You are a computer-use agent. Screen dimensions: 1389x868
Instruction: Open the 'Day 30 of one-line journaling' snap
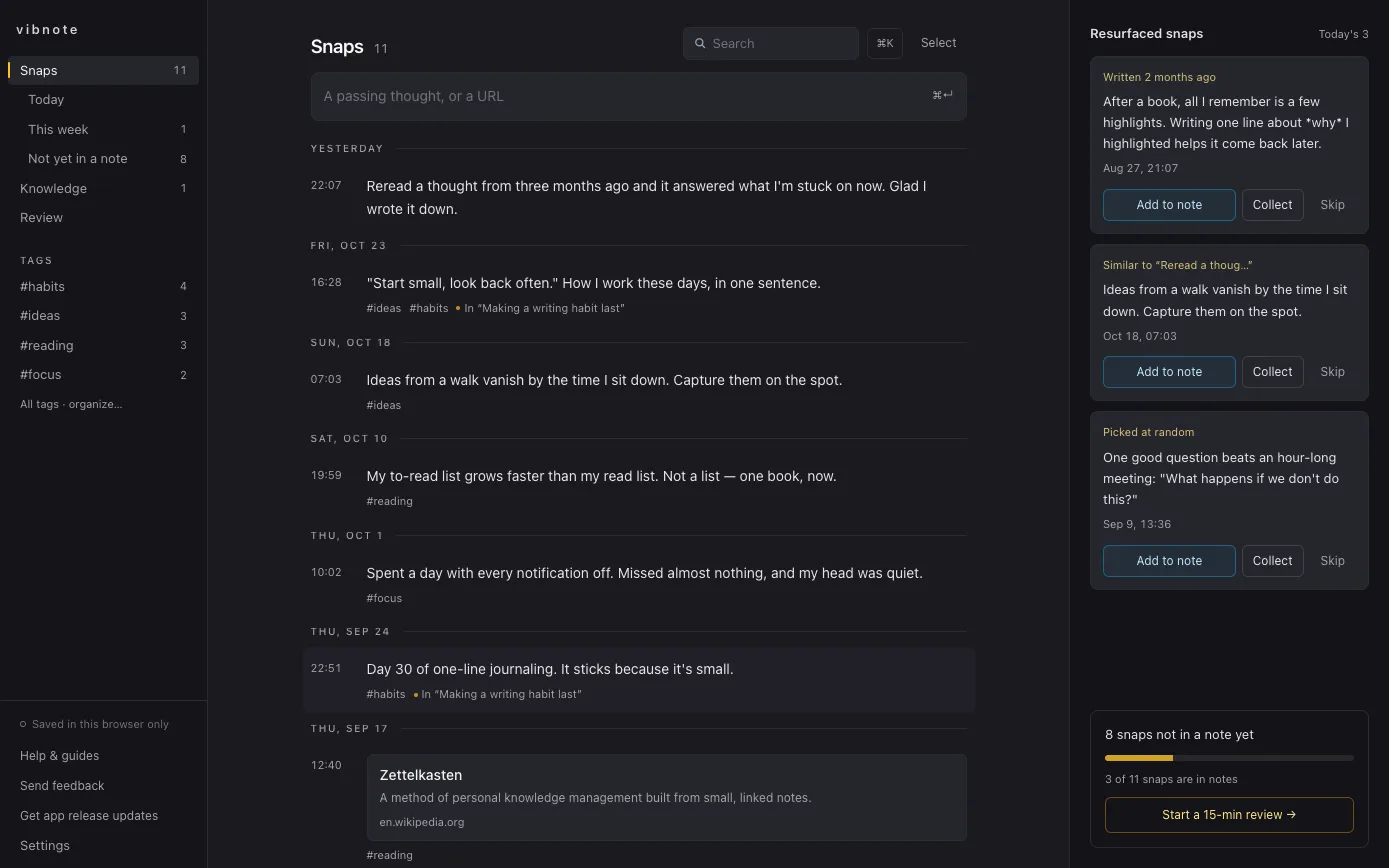638,680
